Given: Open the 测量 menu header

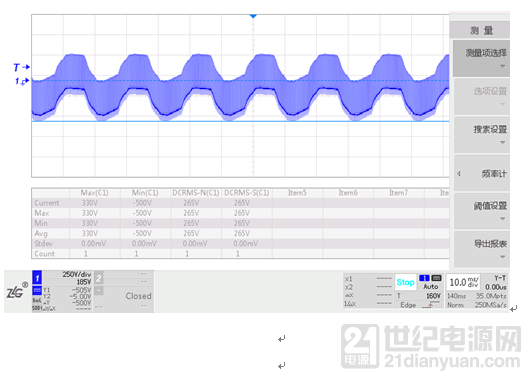Looking at the screenshot, I should coord(480,30).
